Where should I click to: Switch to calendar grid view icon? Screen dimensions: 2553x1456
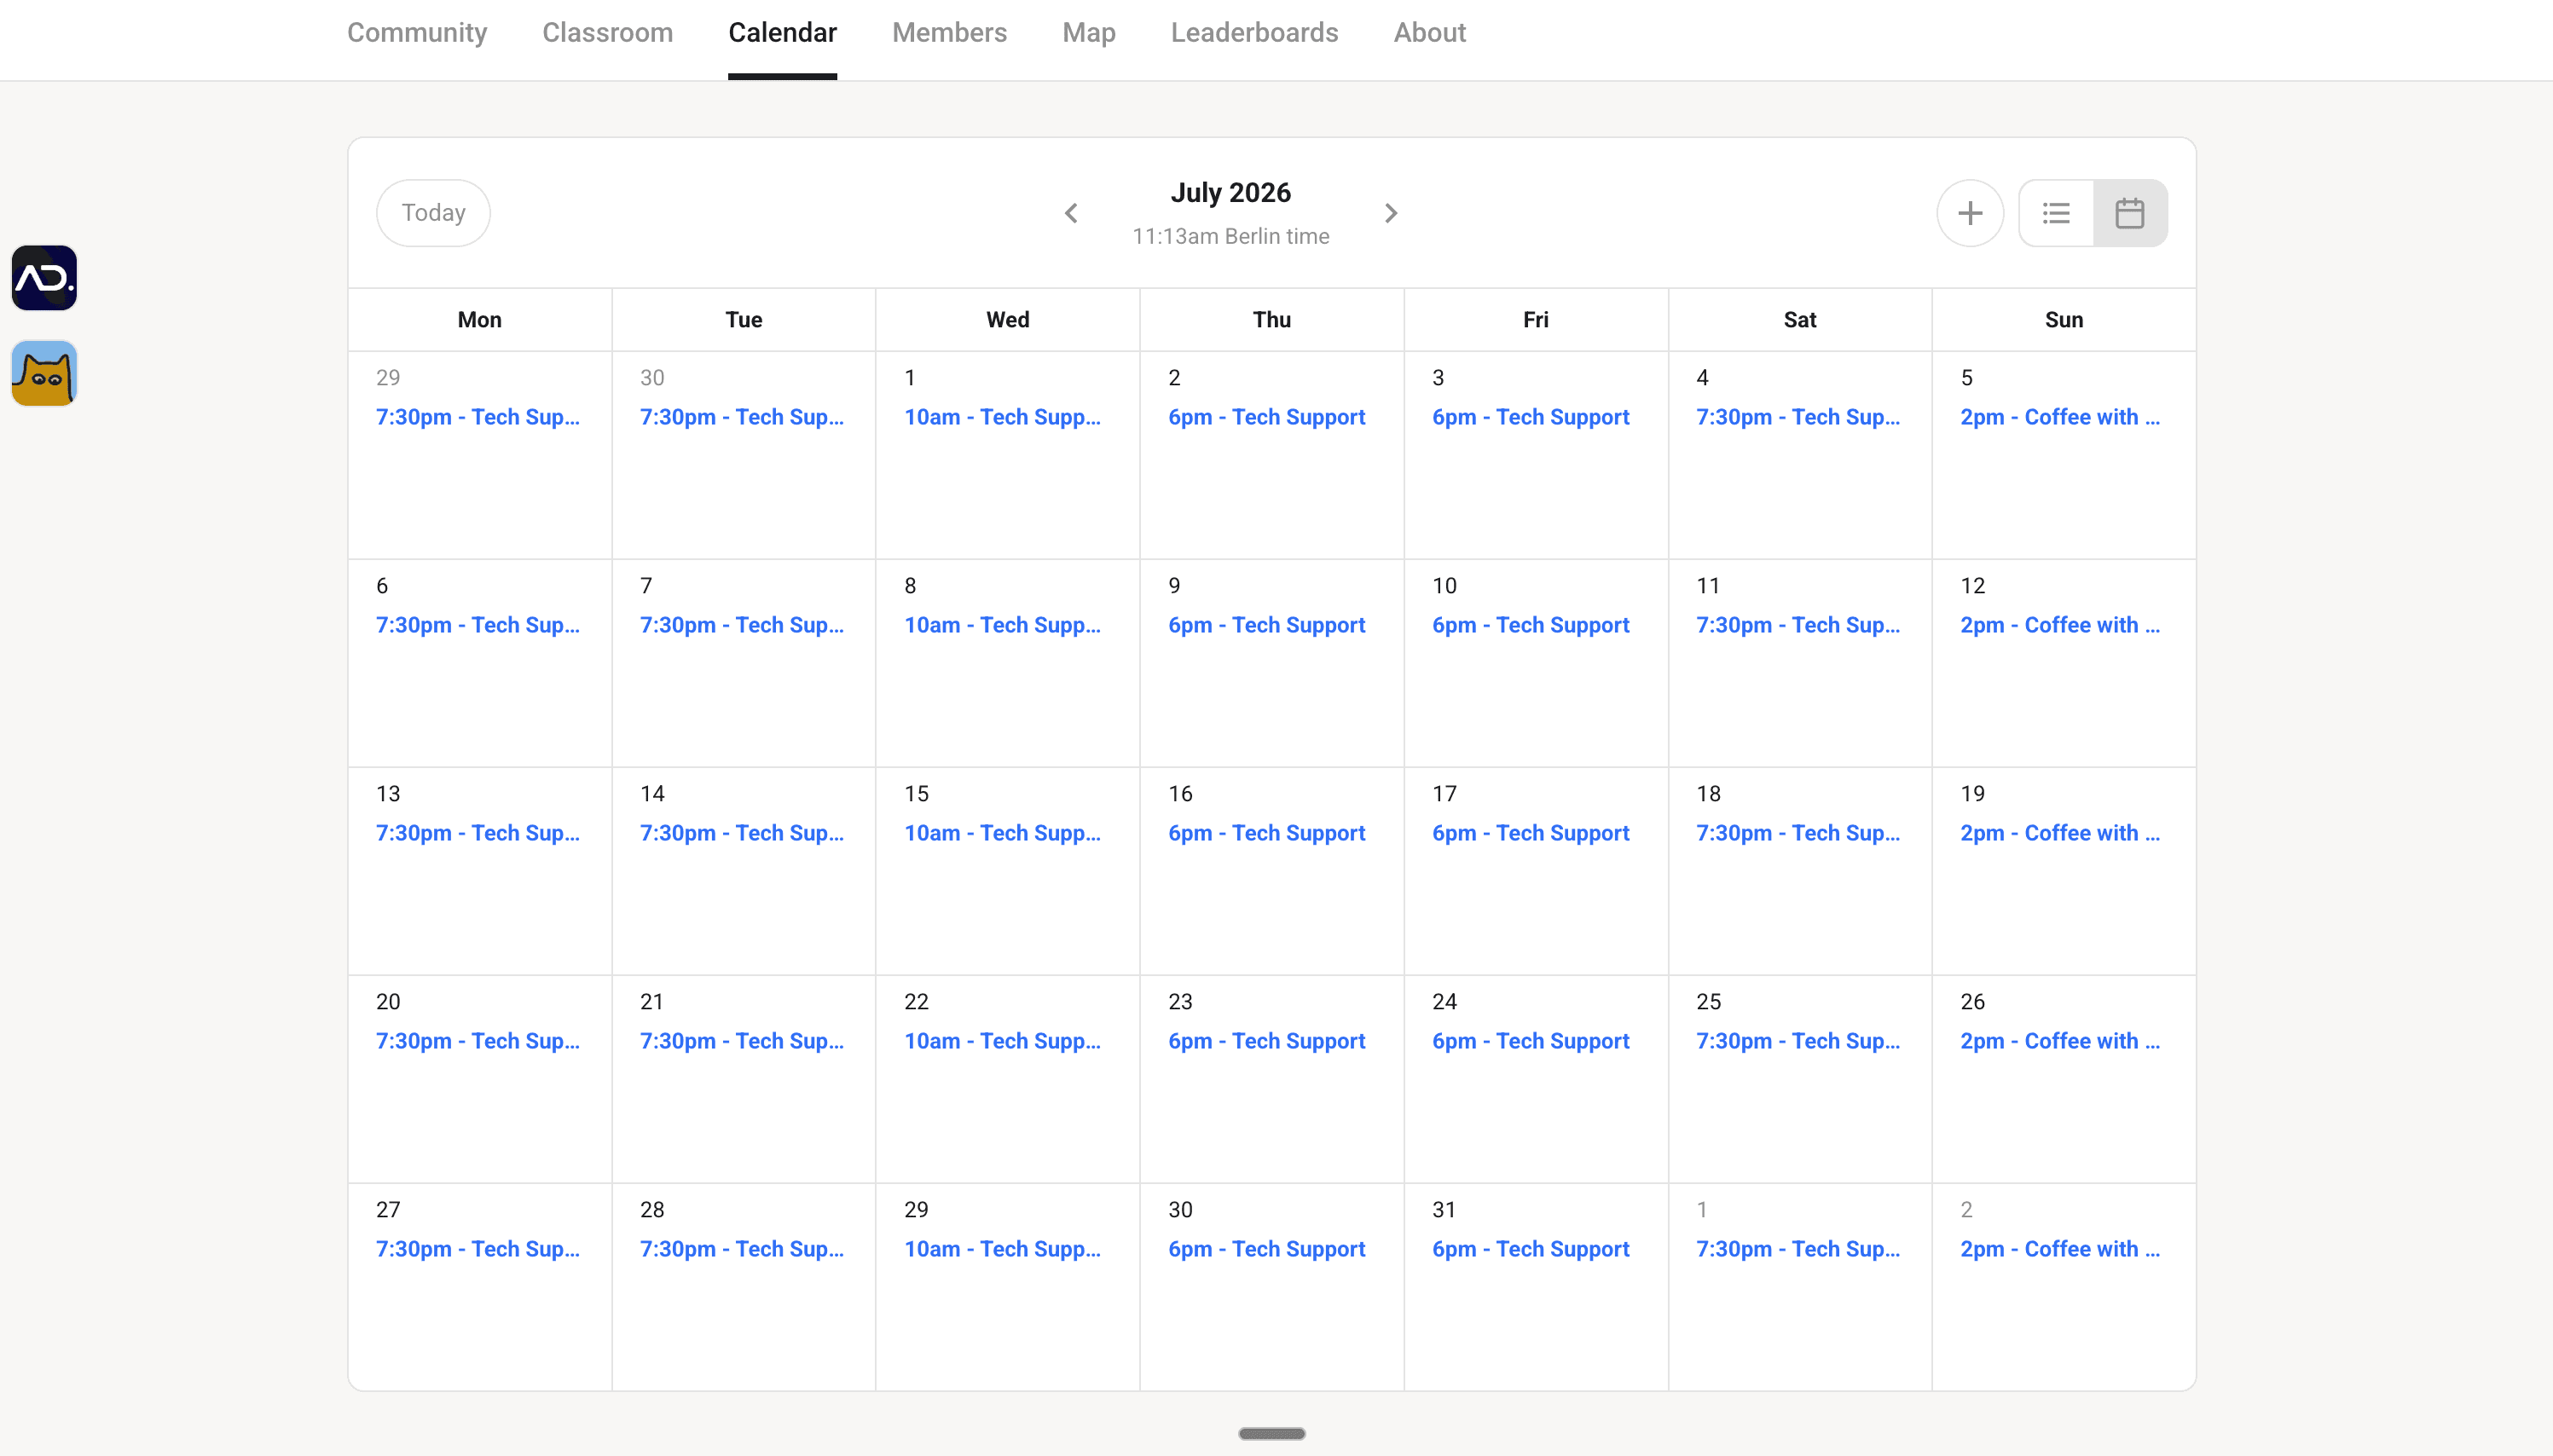pyautogui.click(x=2129, y=213)
